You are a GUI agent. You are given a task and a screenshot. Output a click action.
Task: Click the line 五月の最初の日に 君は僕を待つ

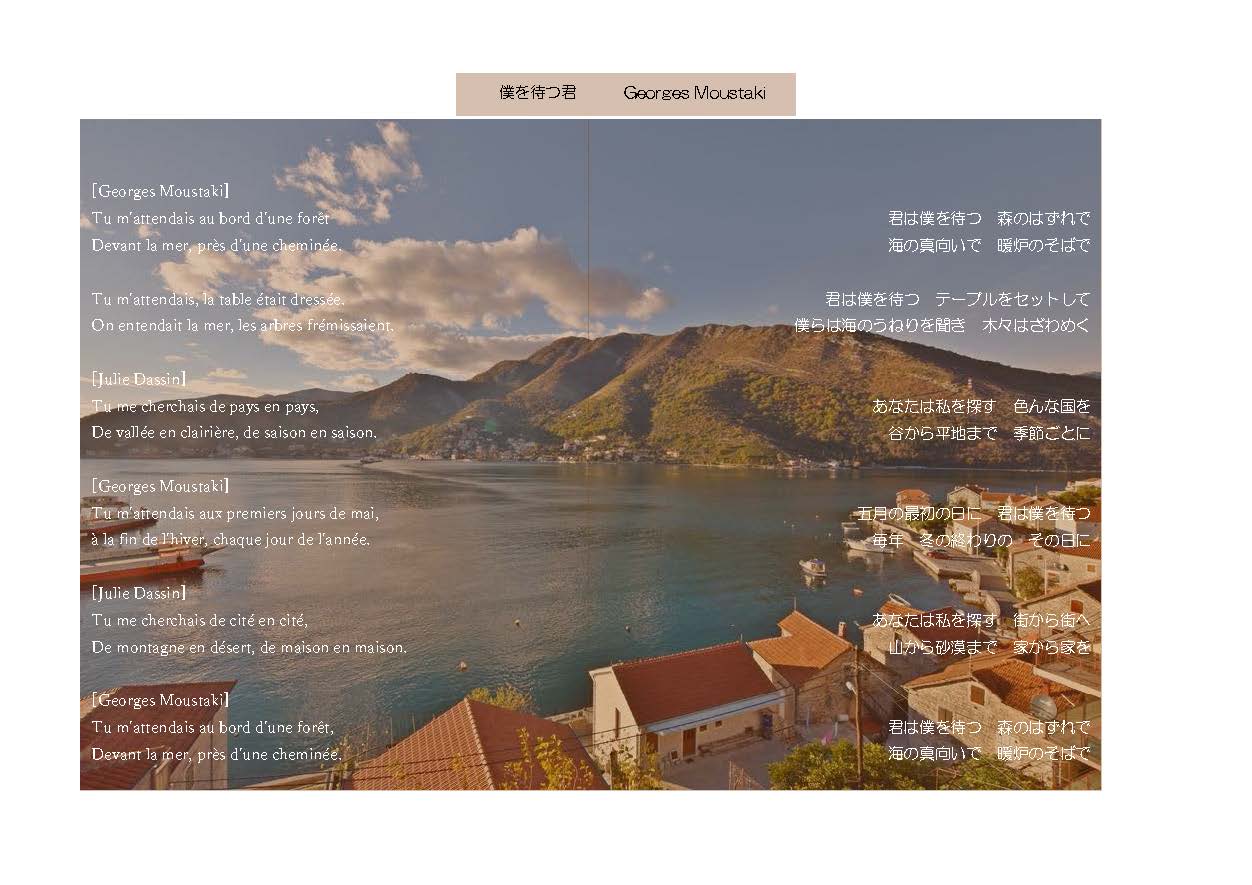click(973, 513)
